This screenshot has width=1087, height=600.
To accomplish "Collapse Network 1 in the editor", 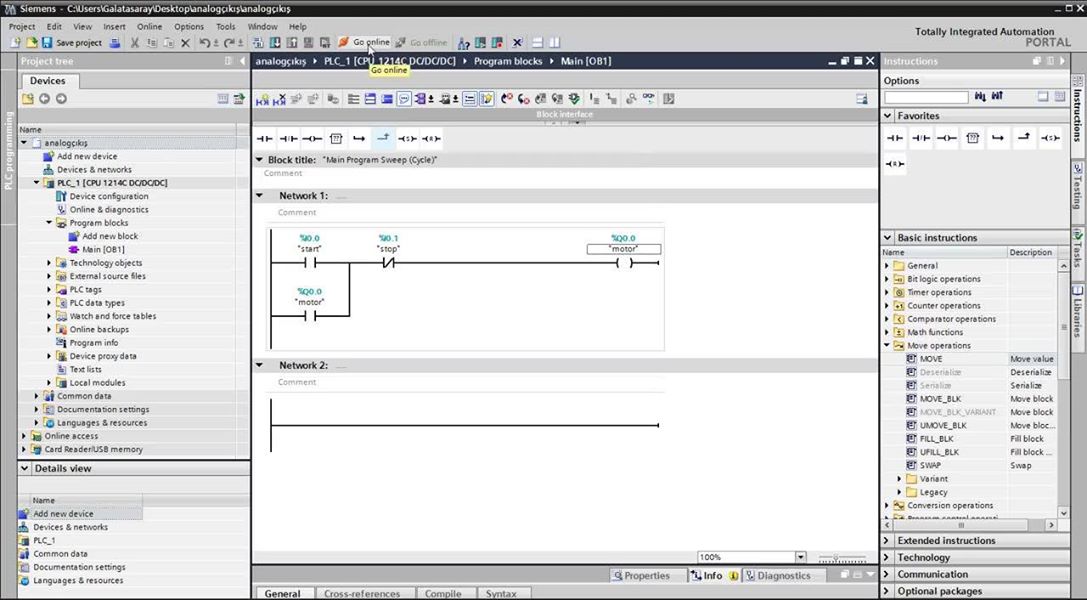I will coord(260,196).
